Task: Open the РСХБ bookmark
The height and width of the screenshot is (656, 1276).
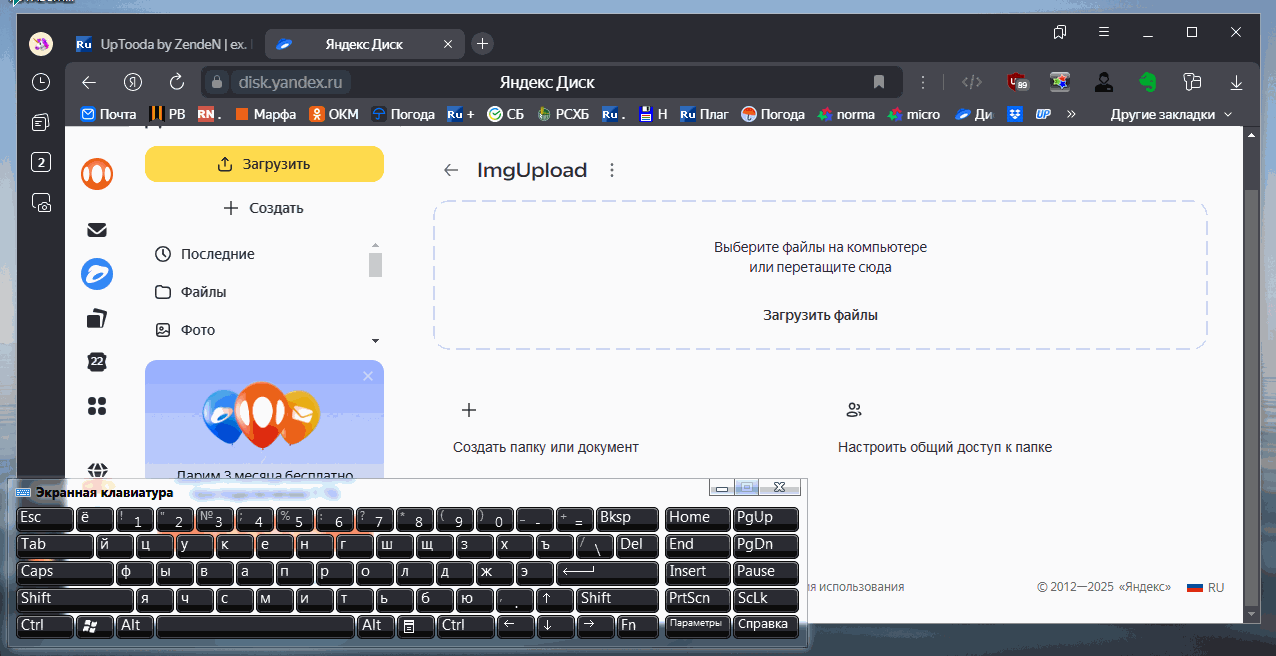Action: pos(565,114)
